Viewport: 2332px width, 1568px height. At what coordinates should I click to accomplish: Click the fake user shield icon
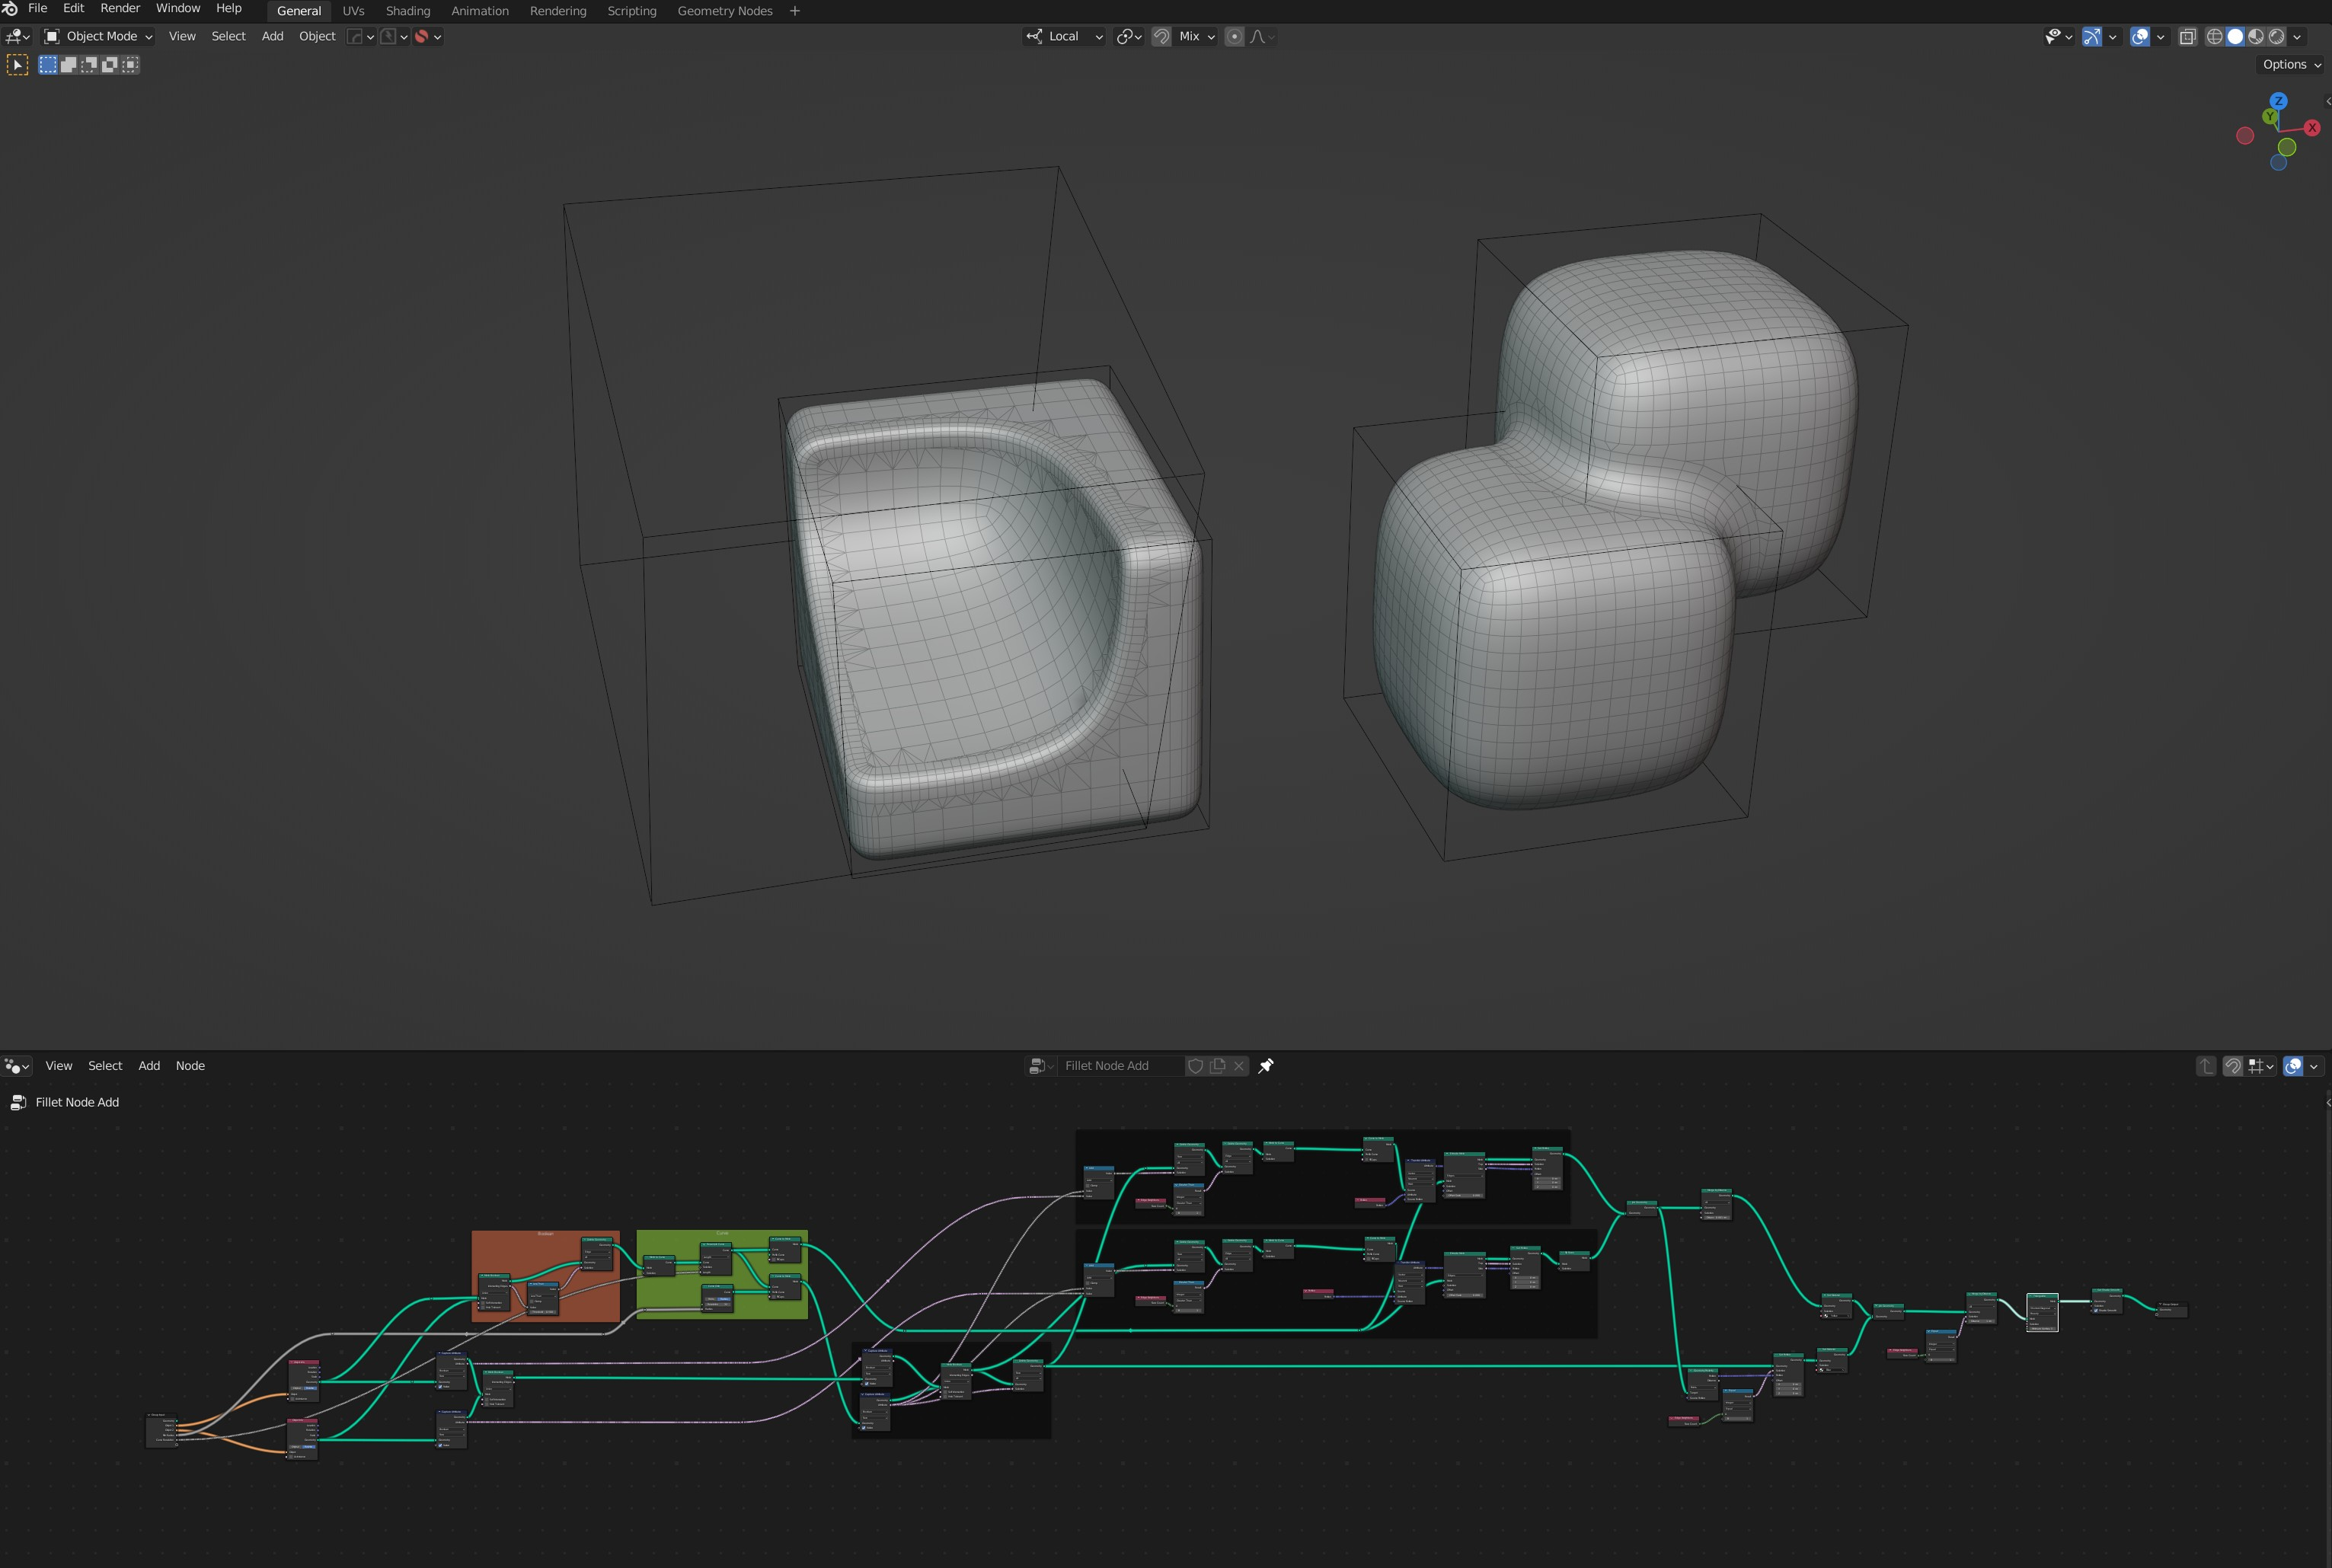point(1195,1066)
